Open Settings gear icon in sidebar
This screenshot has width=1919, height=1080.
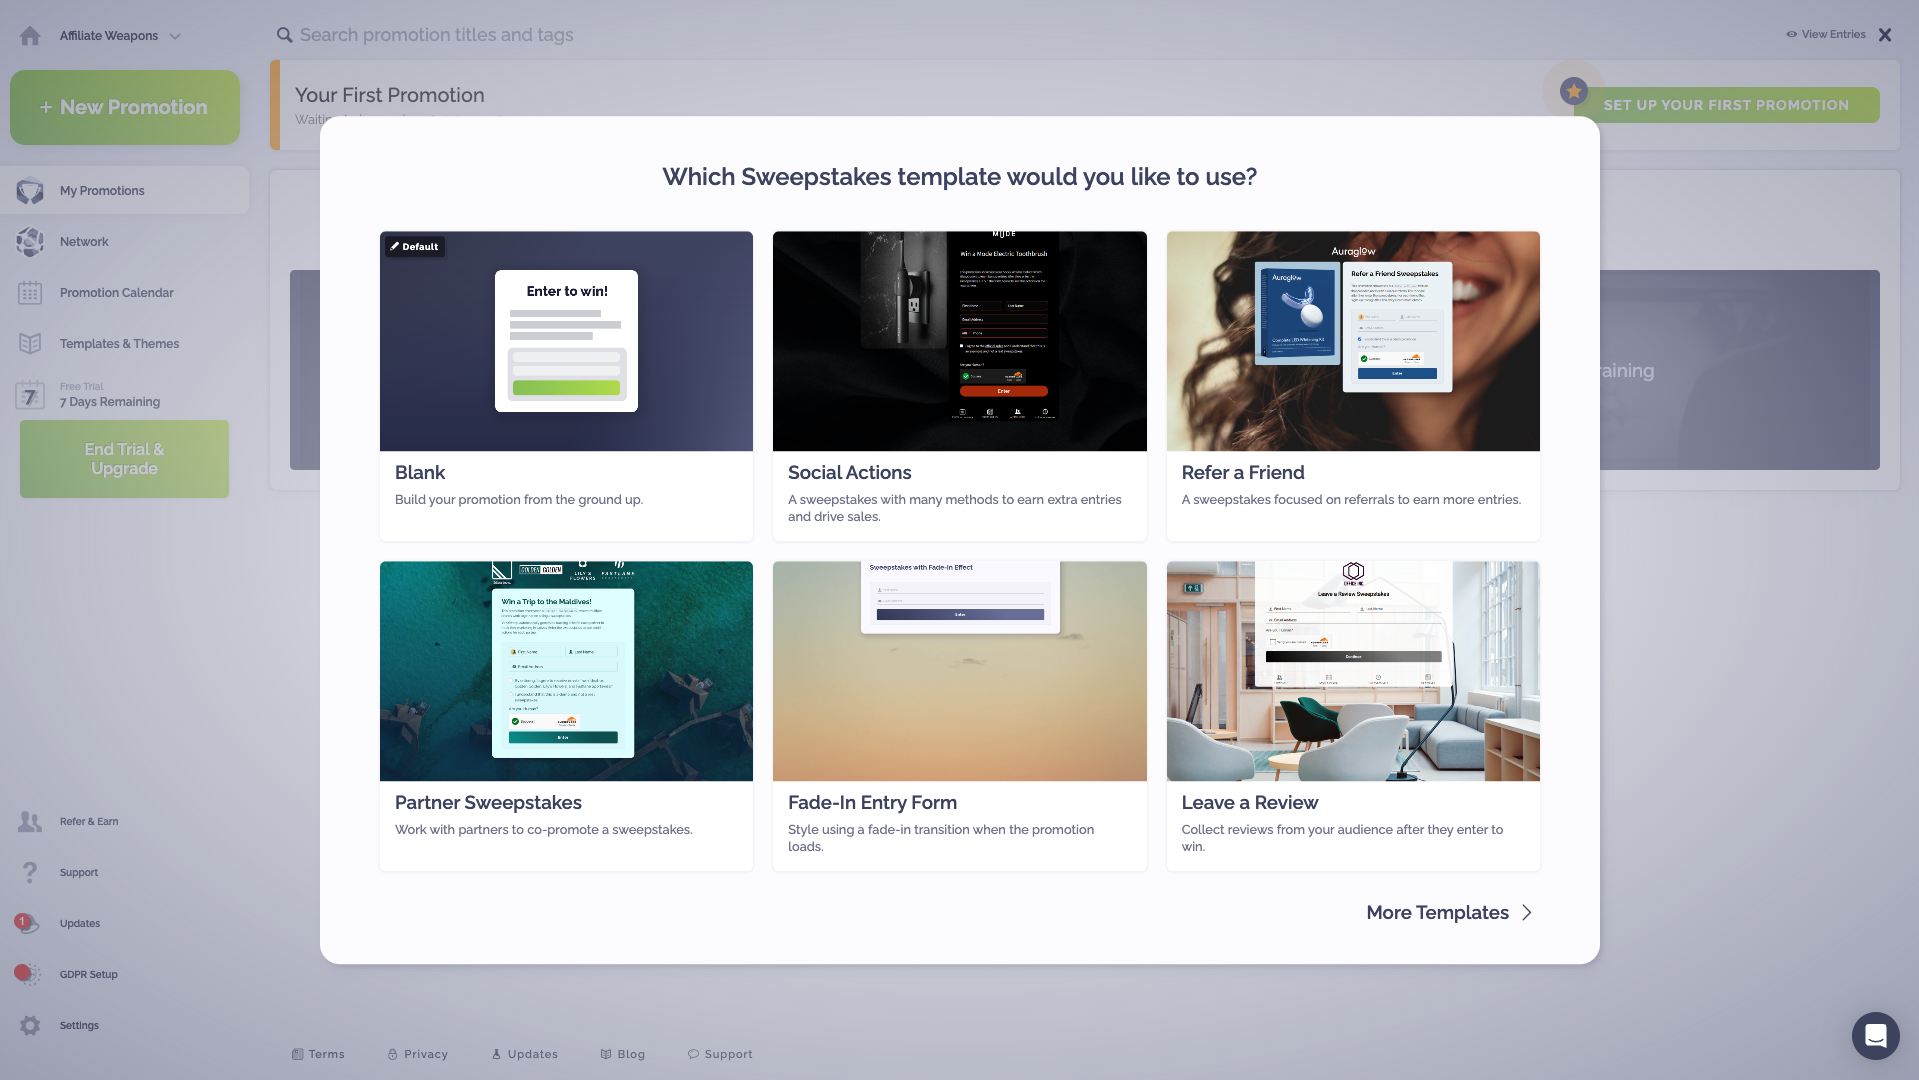tap(30, 1025)
